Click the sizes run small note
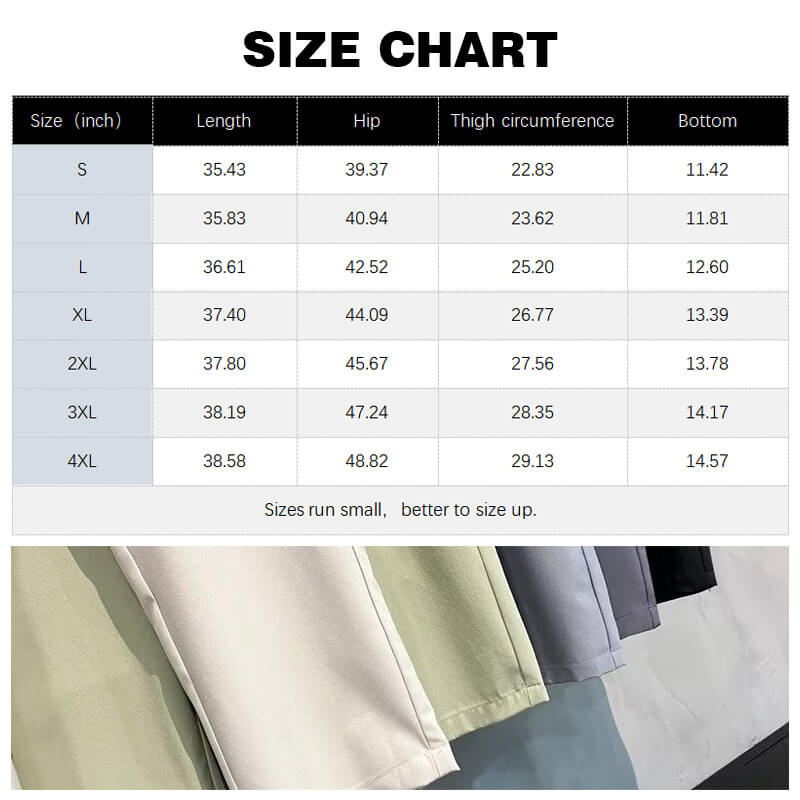800x800 pixels. point(400,510)
